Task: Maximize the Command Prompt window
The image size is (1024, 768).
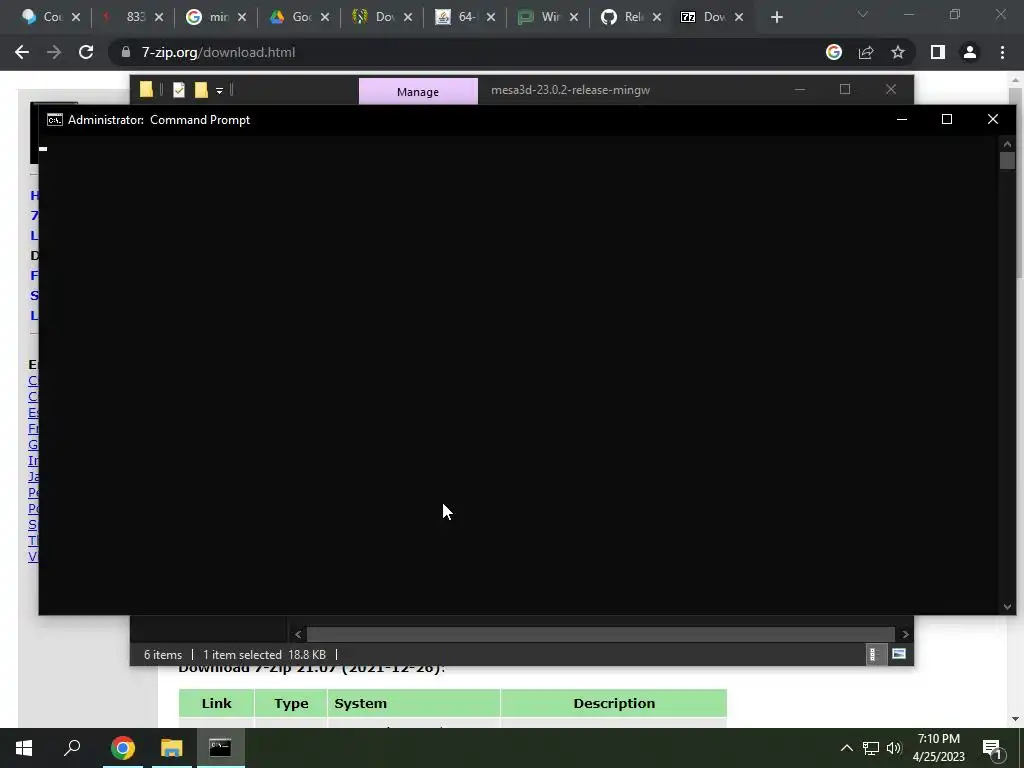Action: click(x=946, y=119)
